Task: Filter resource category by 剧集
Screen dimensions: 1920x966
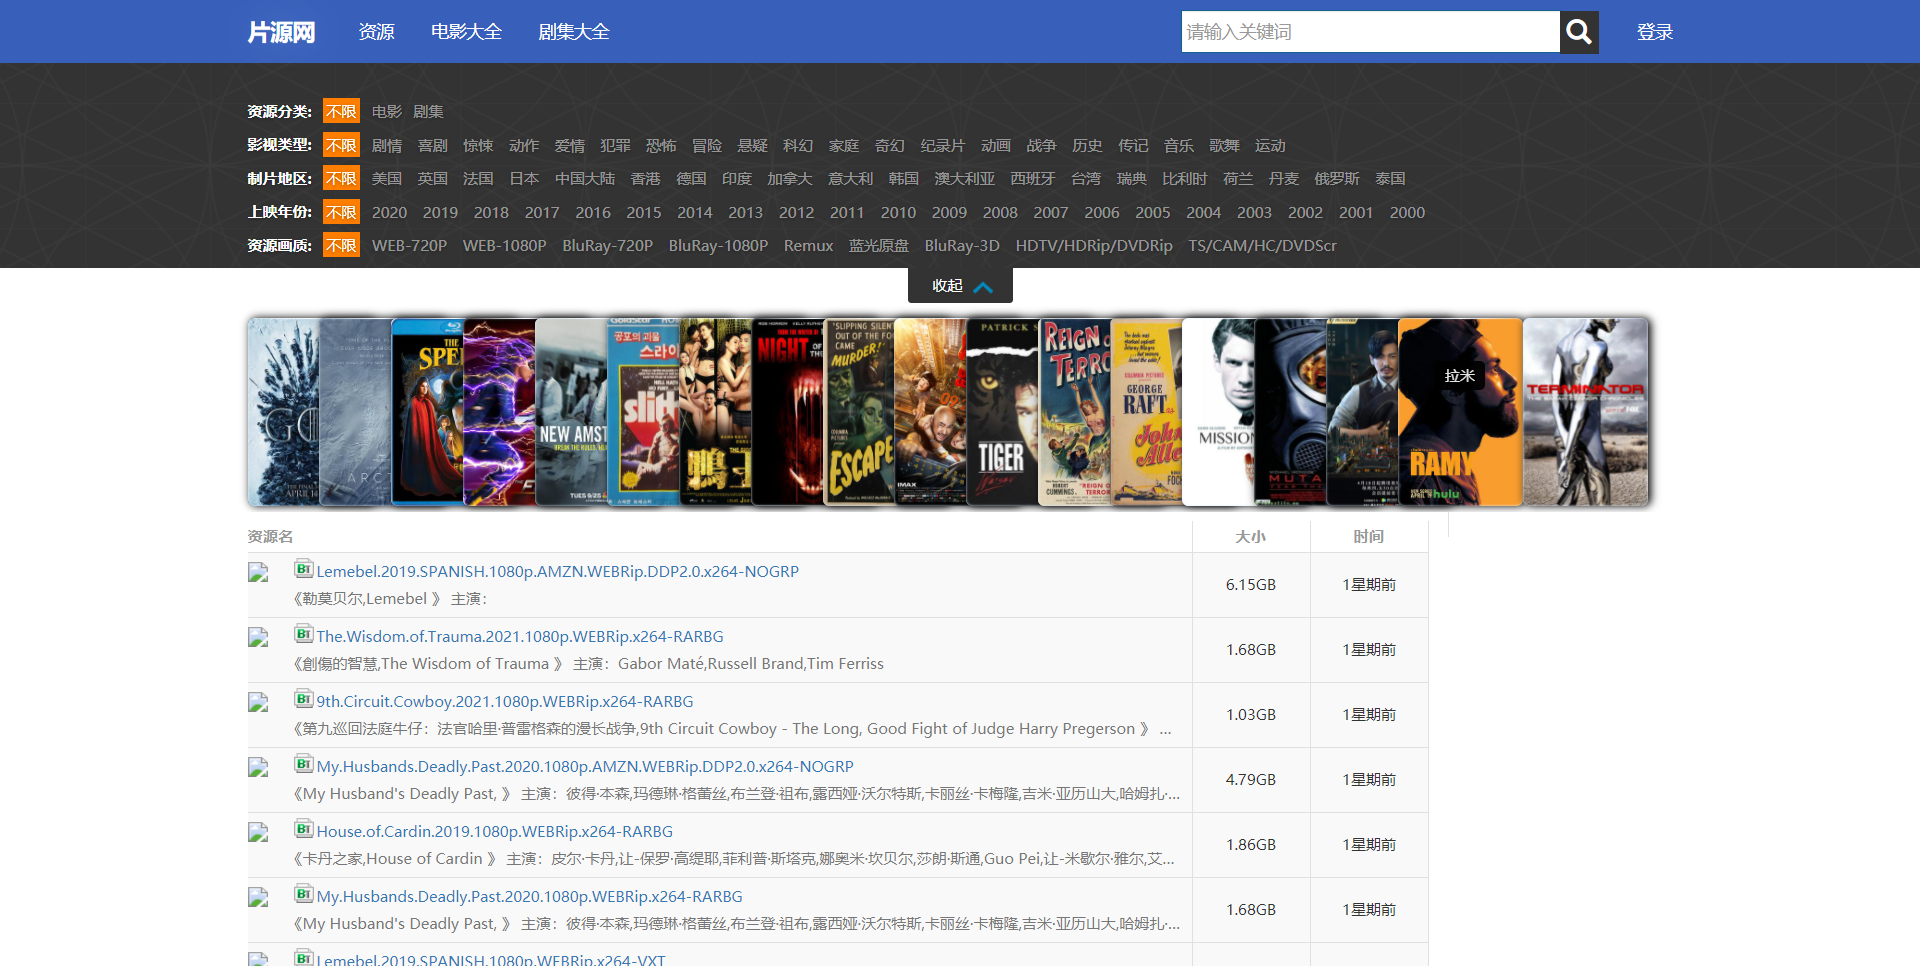Action: point(428,111)
